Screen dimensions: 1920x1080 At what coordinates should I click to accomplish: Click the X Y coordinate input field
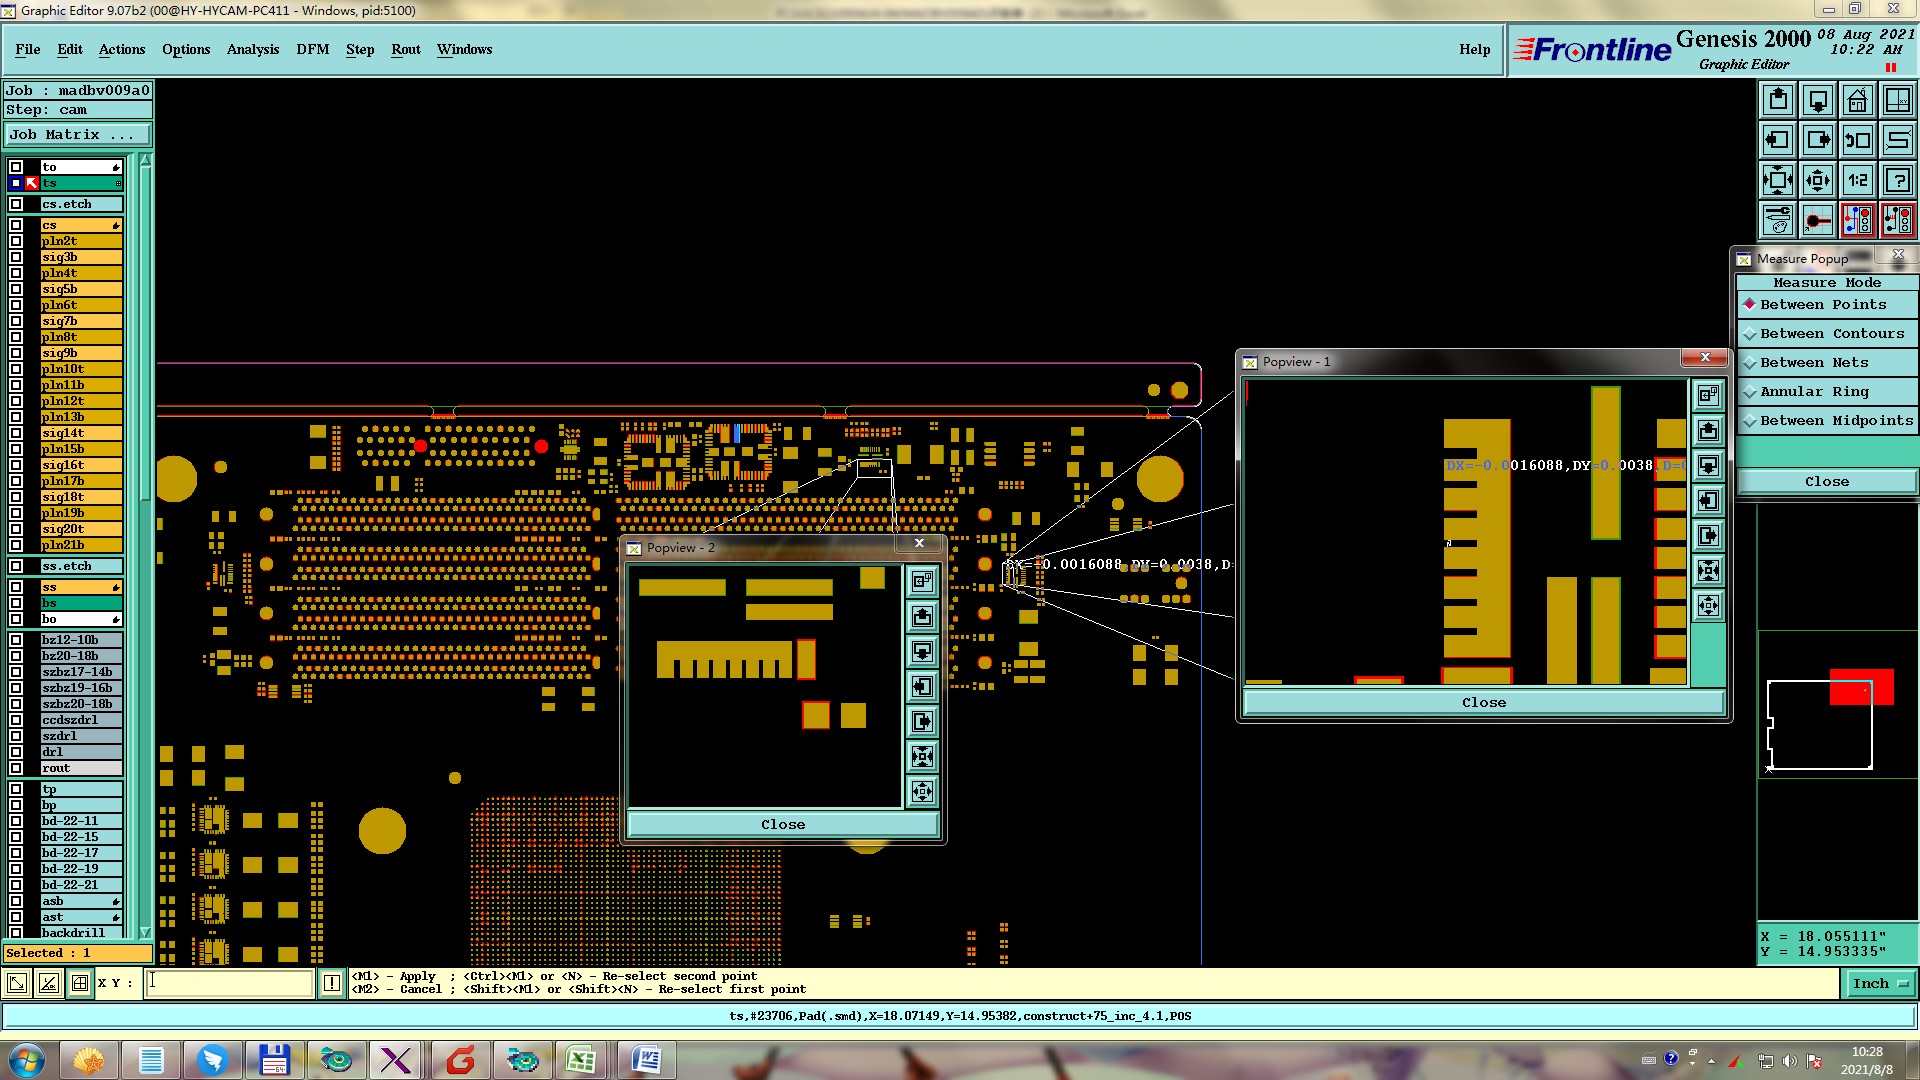coord(230,983)
